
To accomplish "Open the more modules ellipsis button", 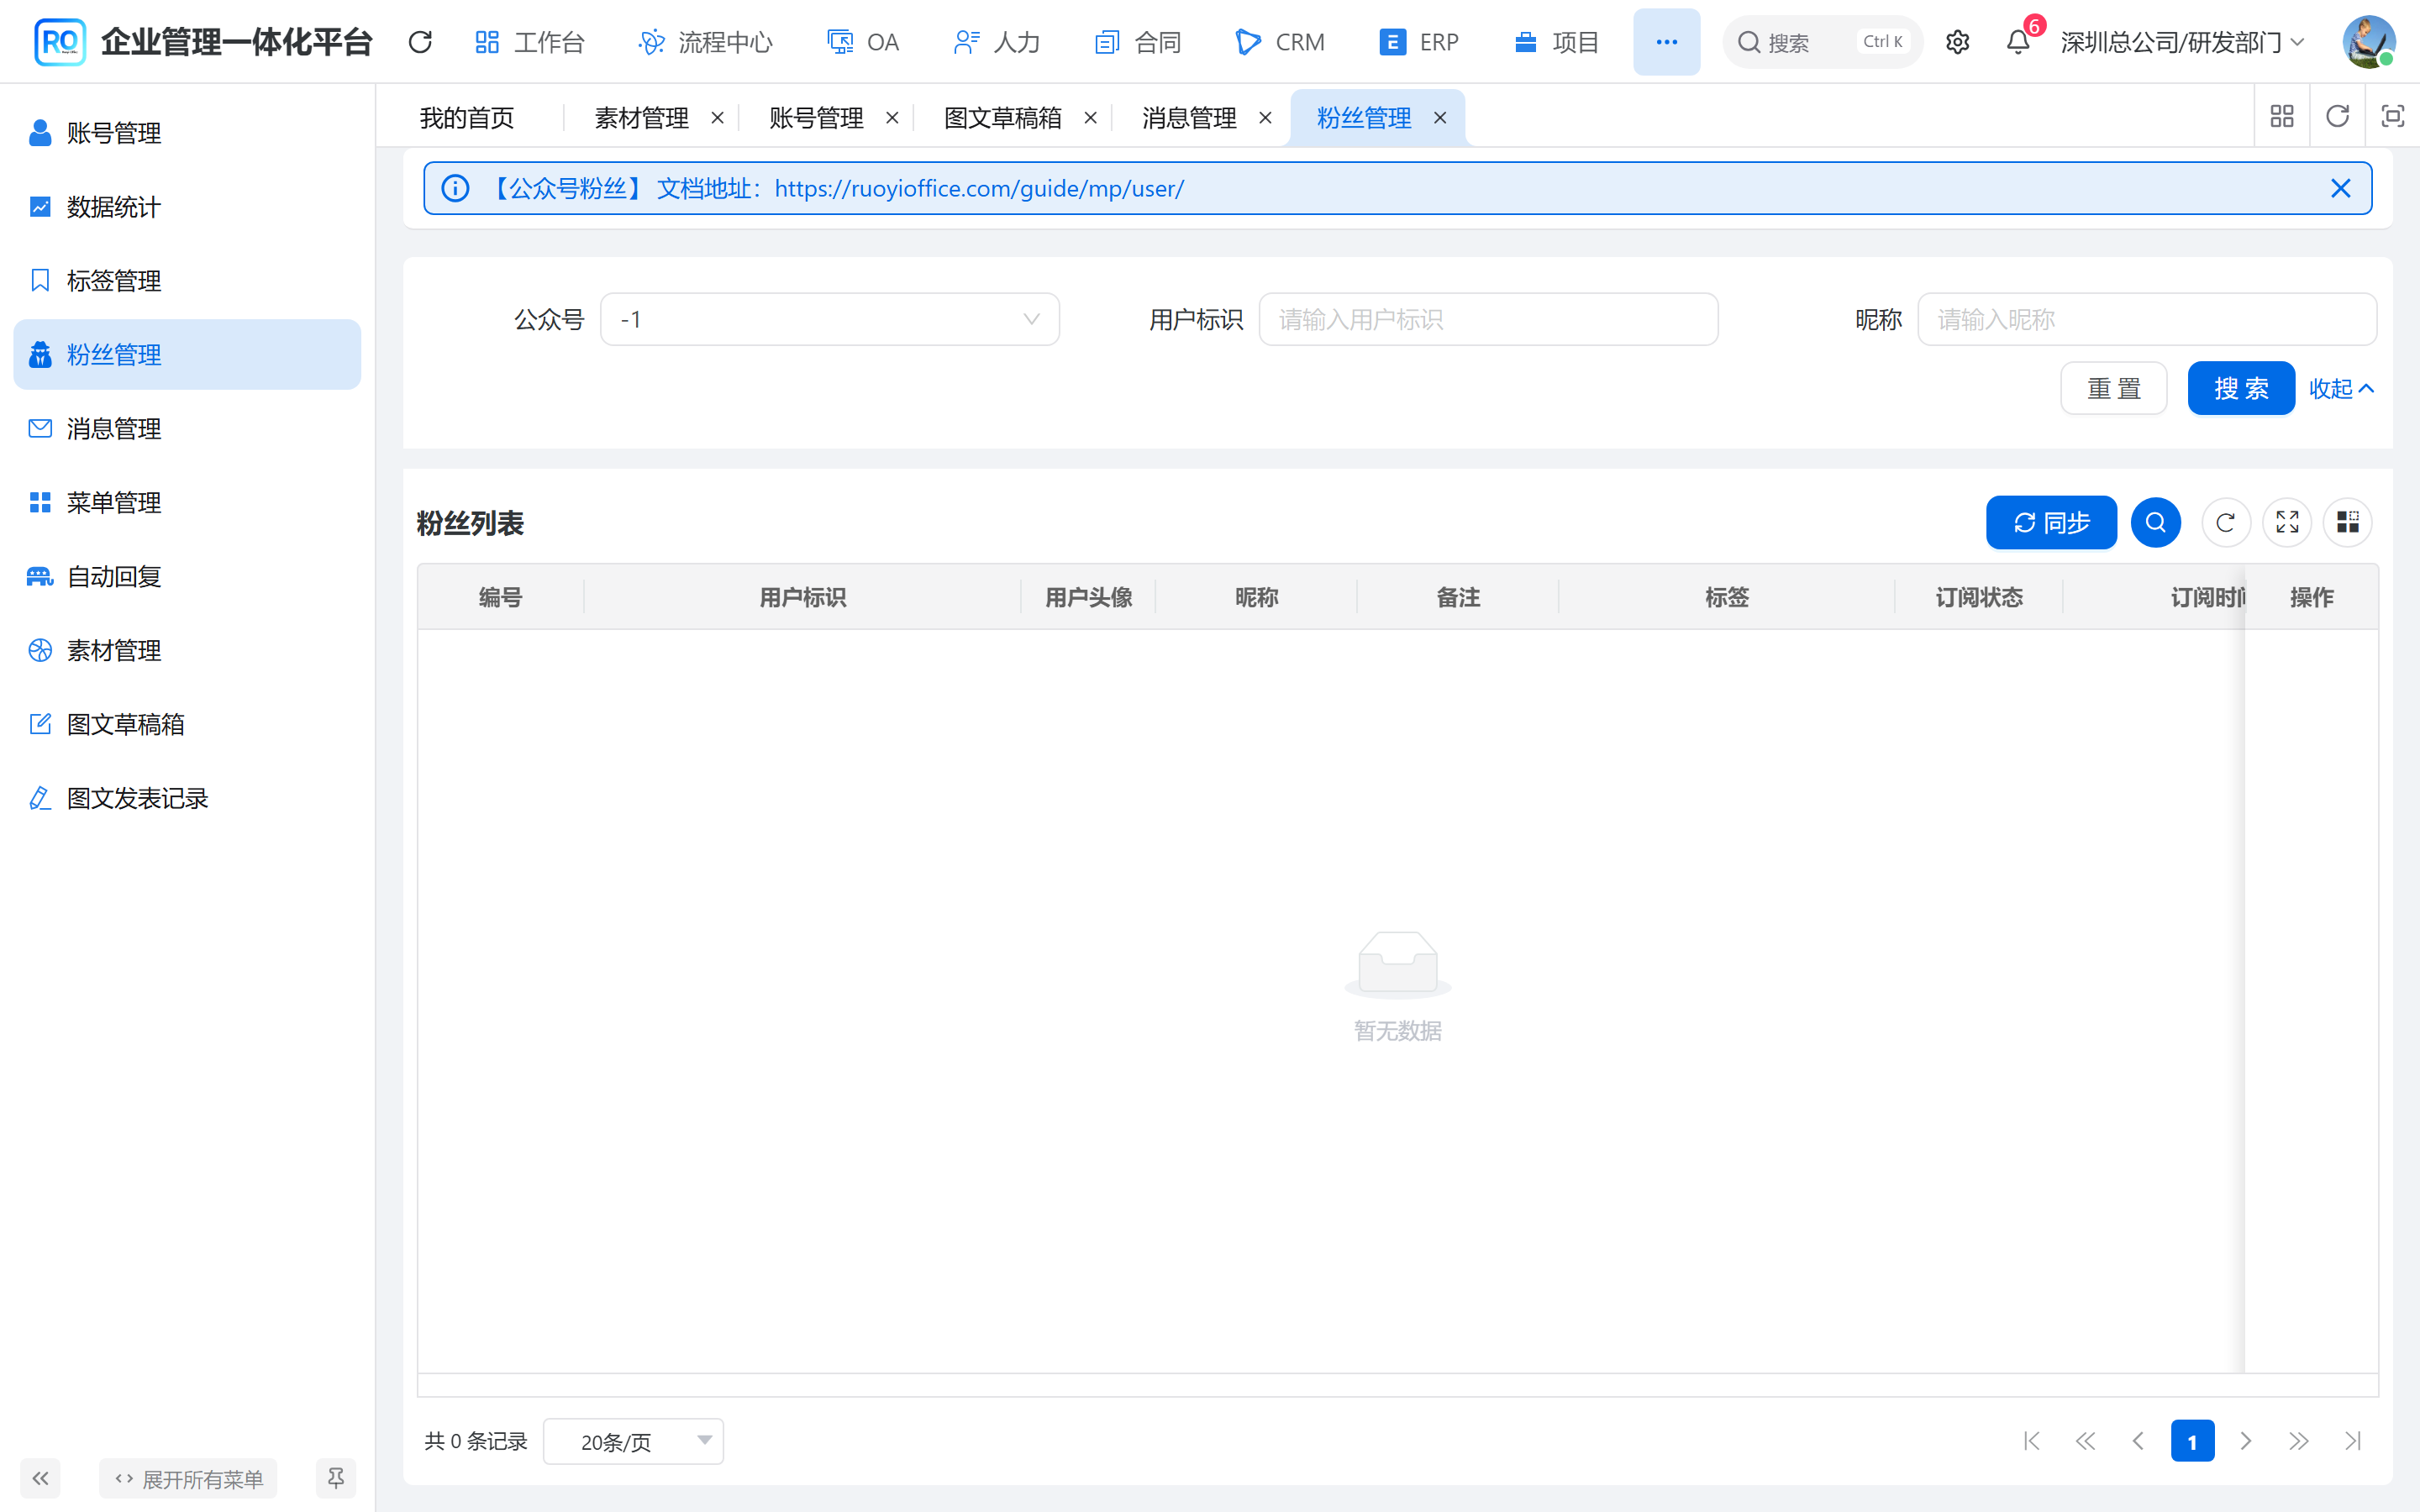I will 1666,42.
